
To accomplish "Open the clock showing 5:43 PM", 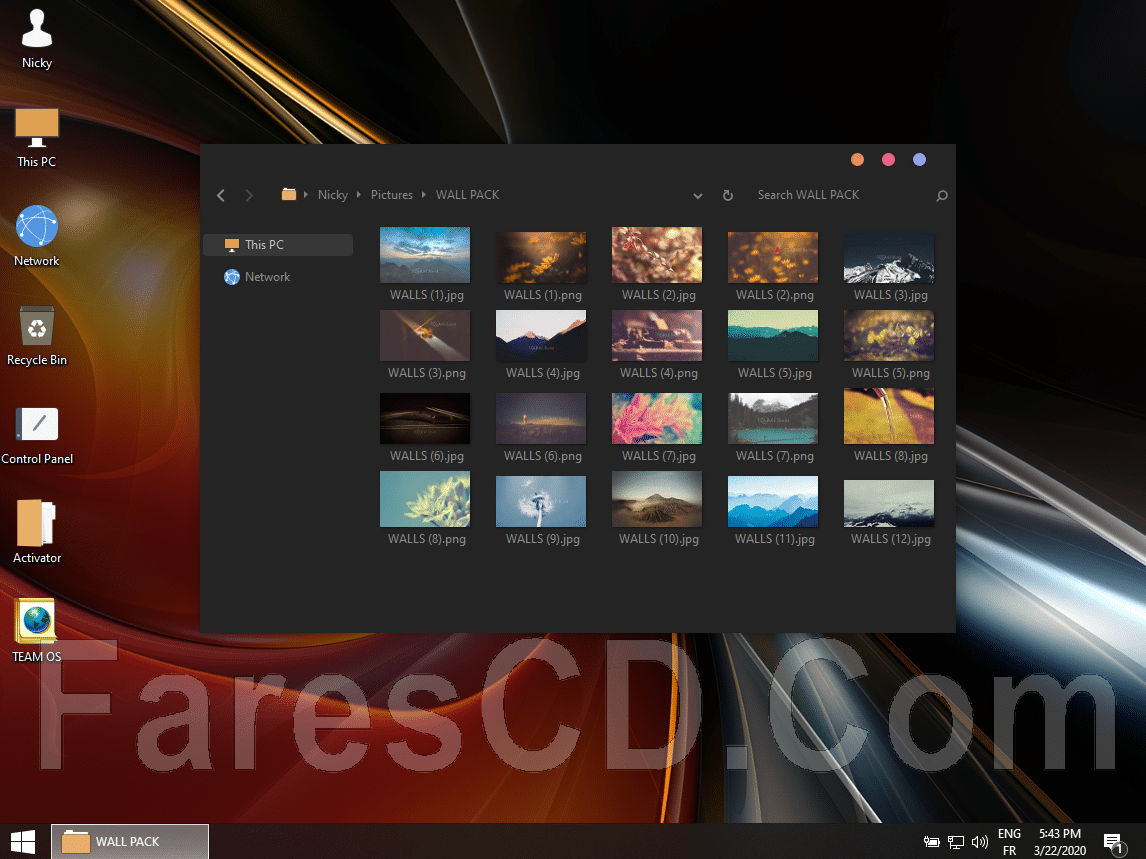I will [x=1060, y=842].
